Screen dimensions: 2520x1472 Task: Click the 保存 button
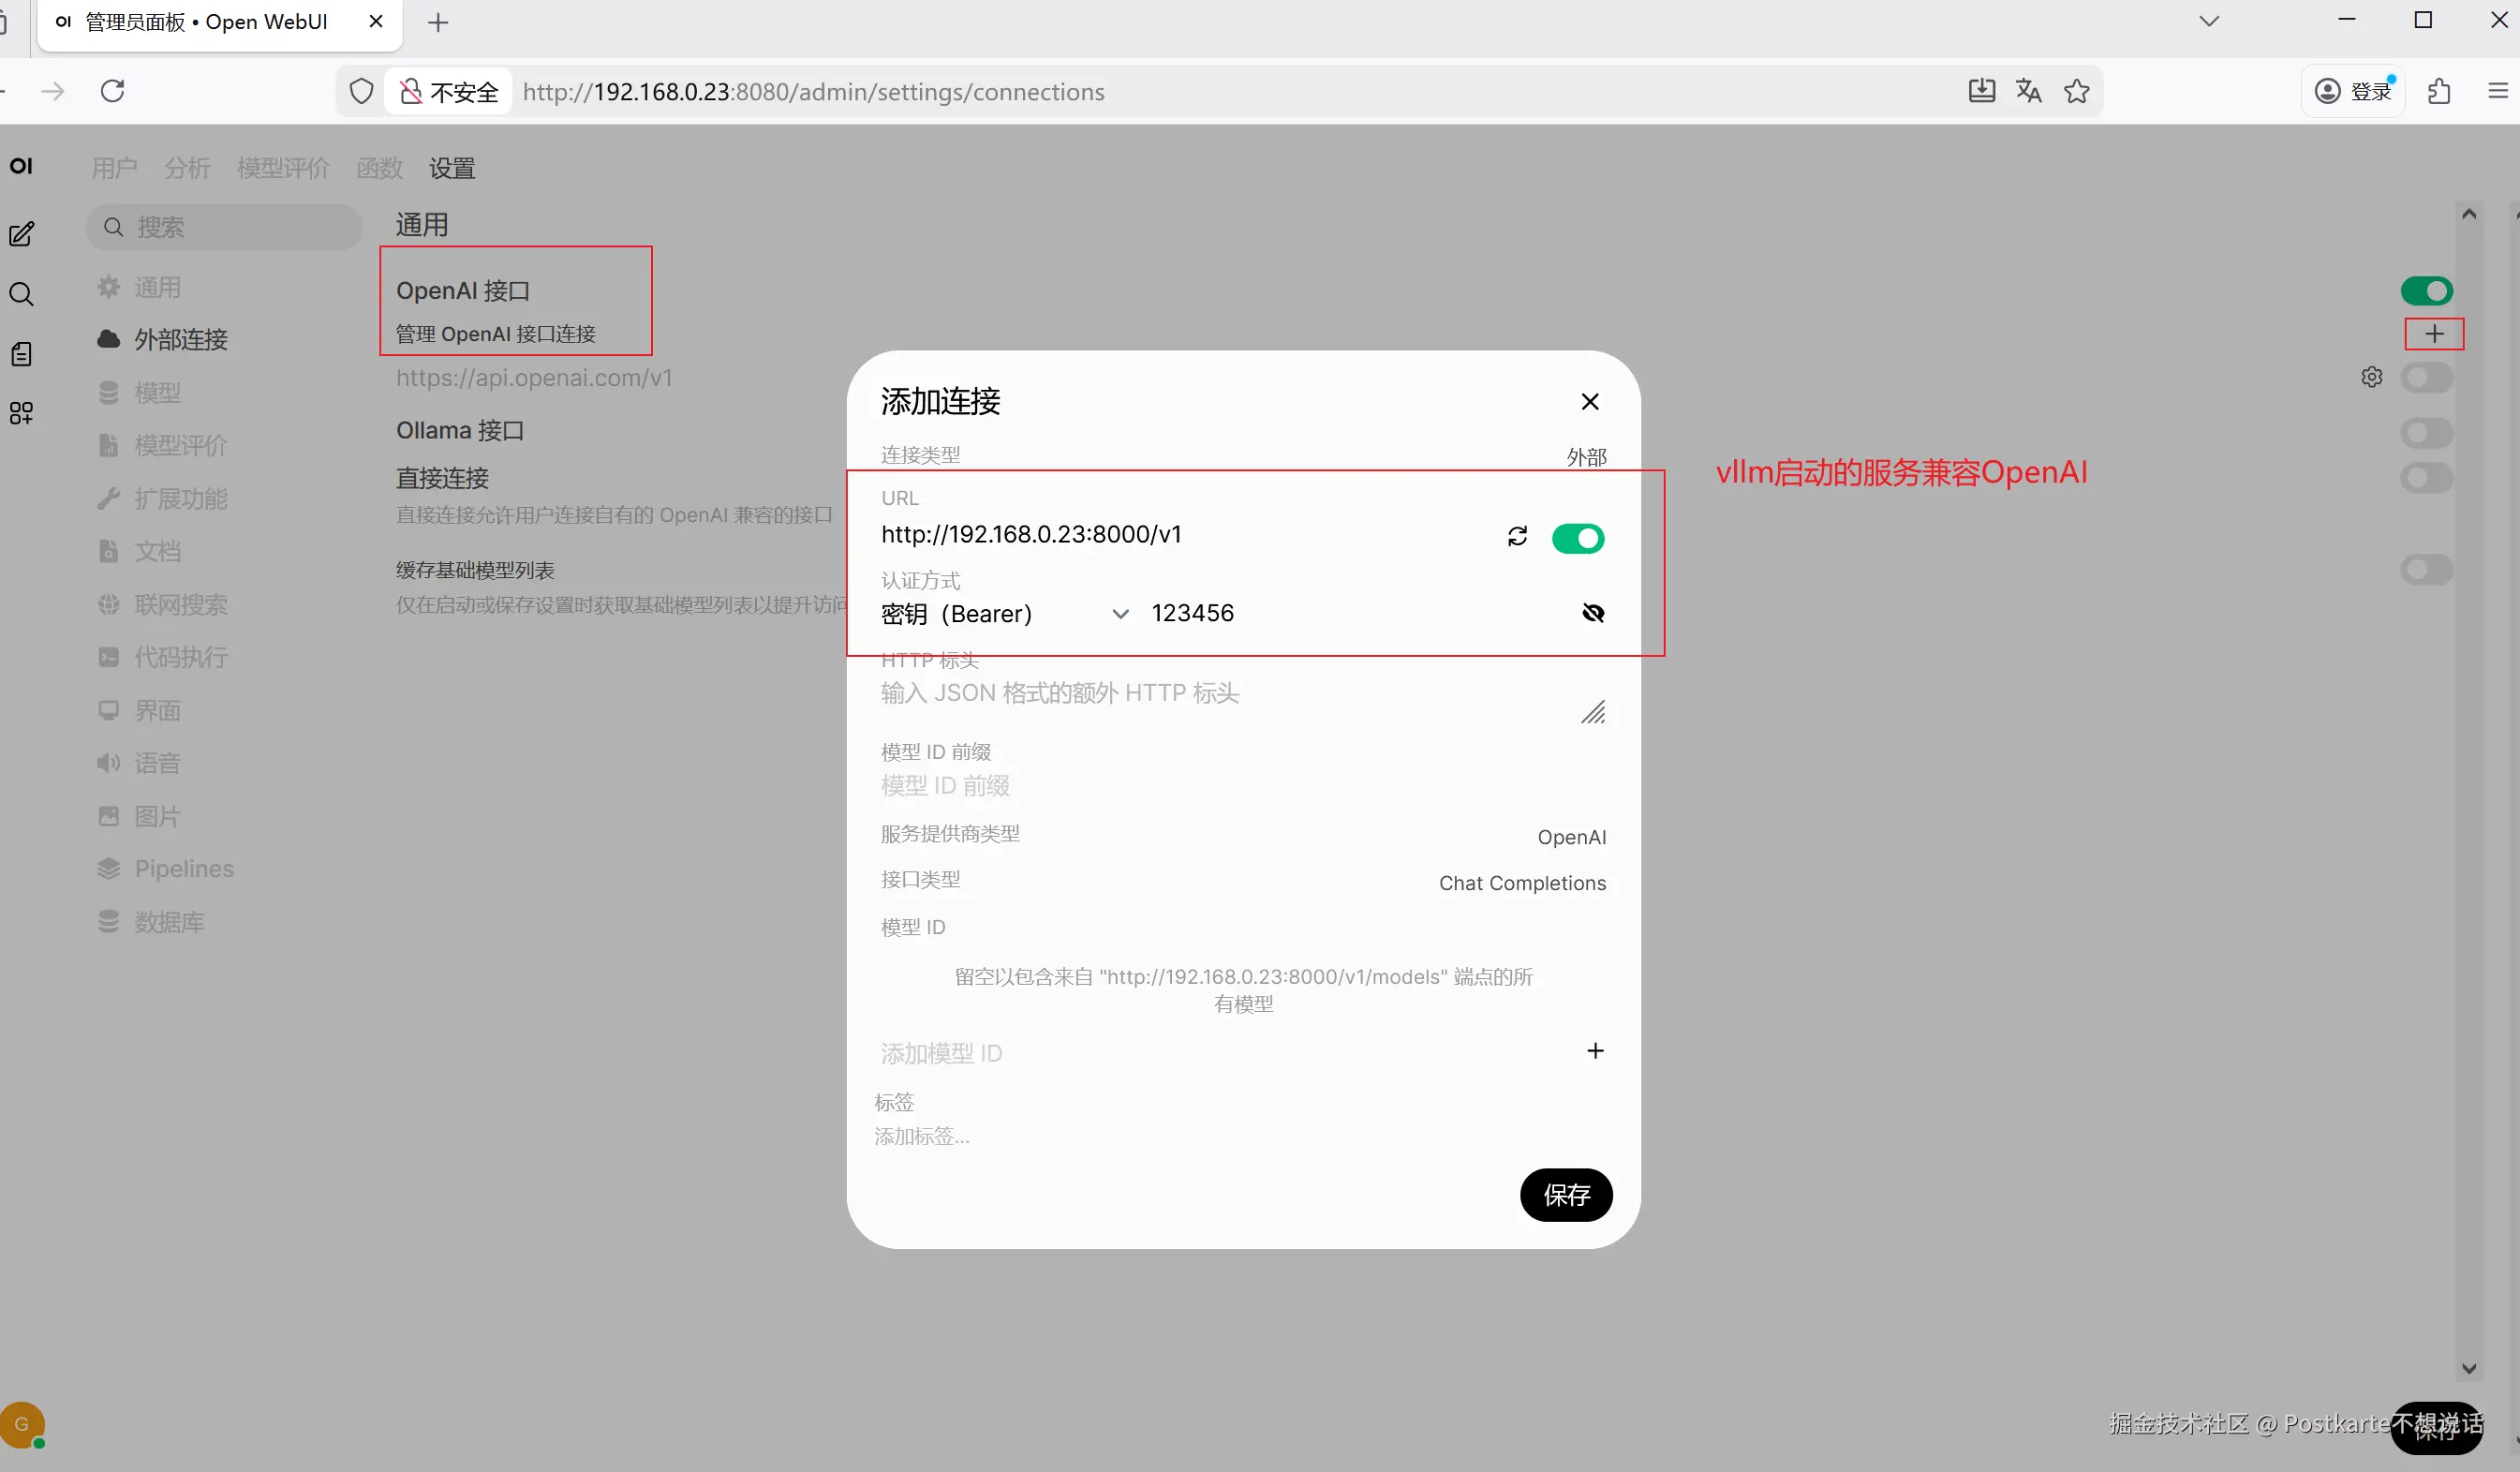click(x=1565, y=1195)
